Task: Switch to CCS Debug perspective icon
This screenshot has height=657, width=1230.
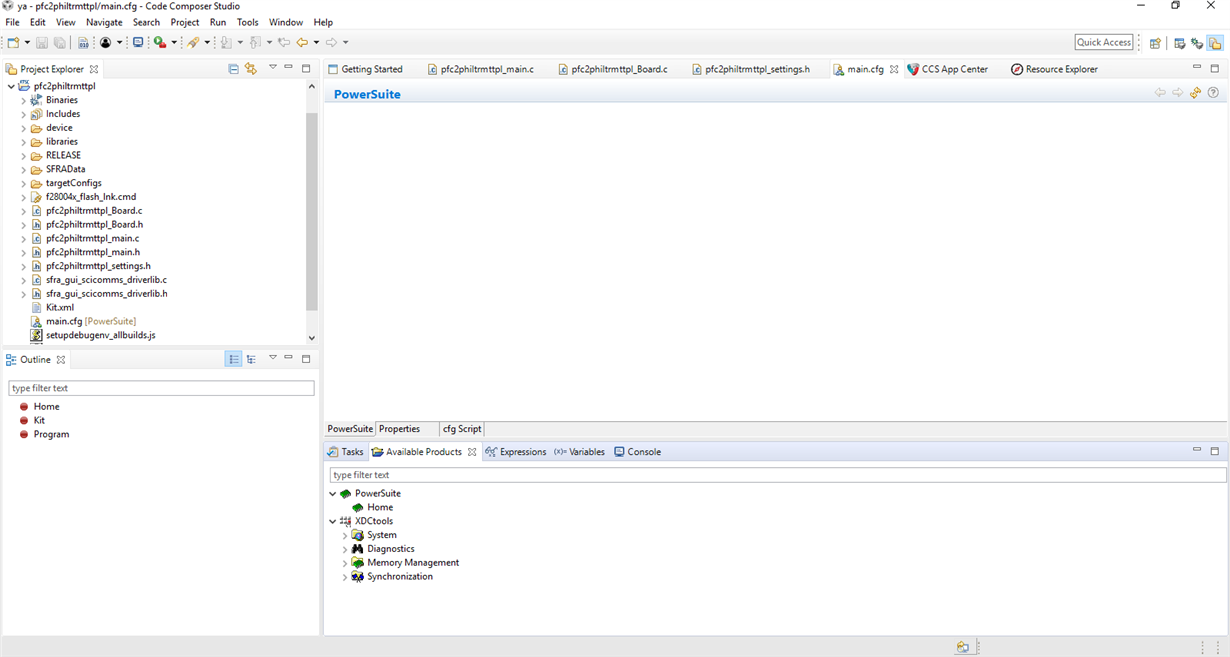Action: [1196, 43]
